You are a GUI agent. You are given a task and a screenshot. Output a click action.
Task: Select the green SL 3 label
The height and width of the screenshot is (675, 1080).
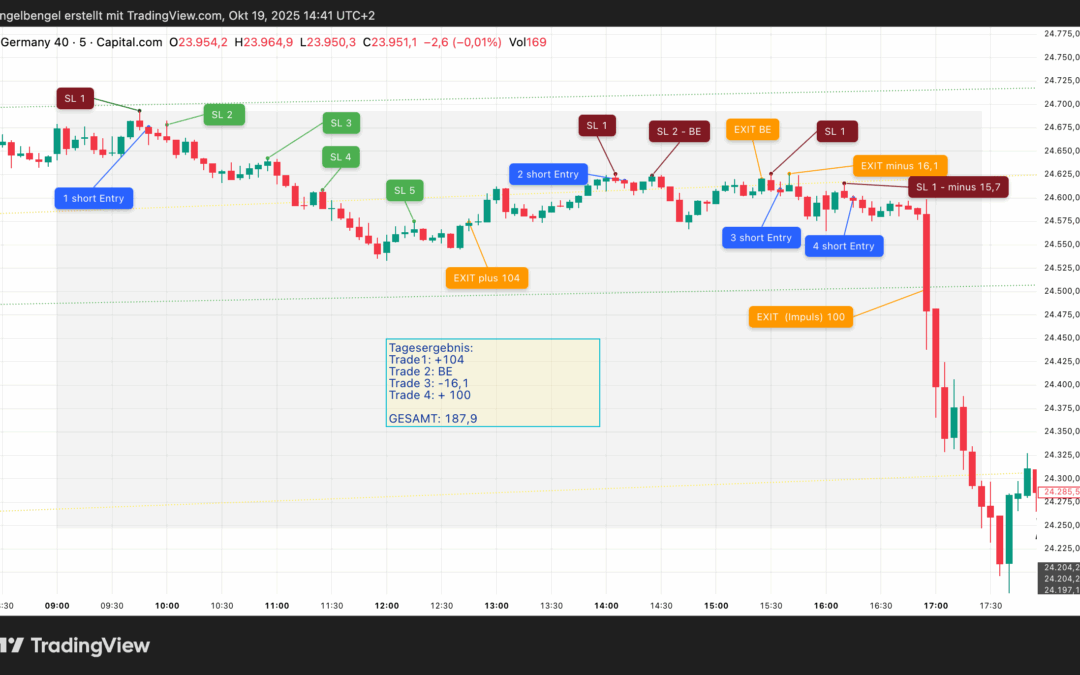(x=341, y=123)
